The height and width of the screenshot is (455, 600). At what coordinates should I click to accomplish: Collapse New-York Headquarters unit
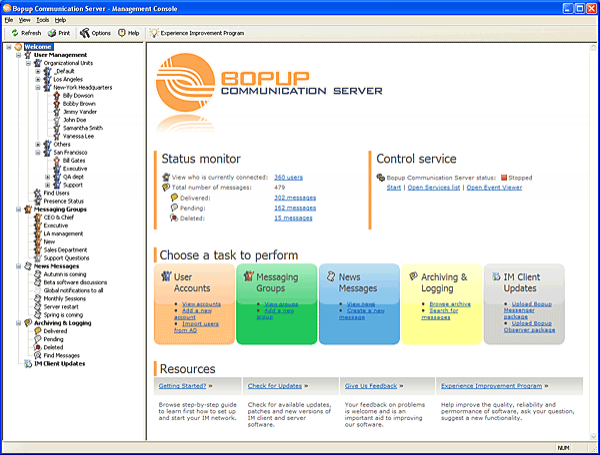click(38, 88)
